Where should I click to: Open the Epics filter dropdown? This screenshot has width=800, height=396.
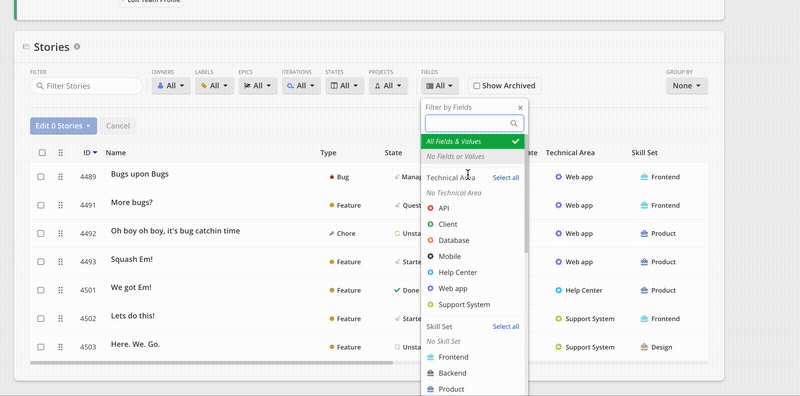tap(258, 86)
